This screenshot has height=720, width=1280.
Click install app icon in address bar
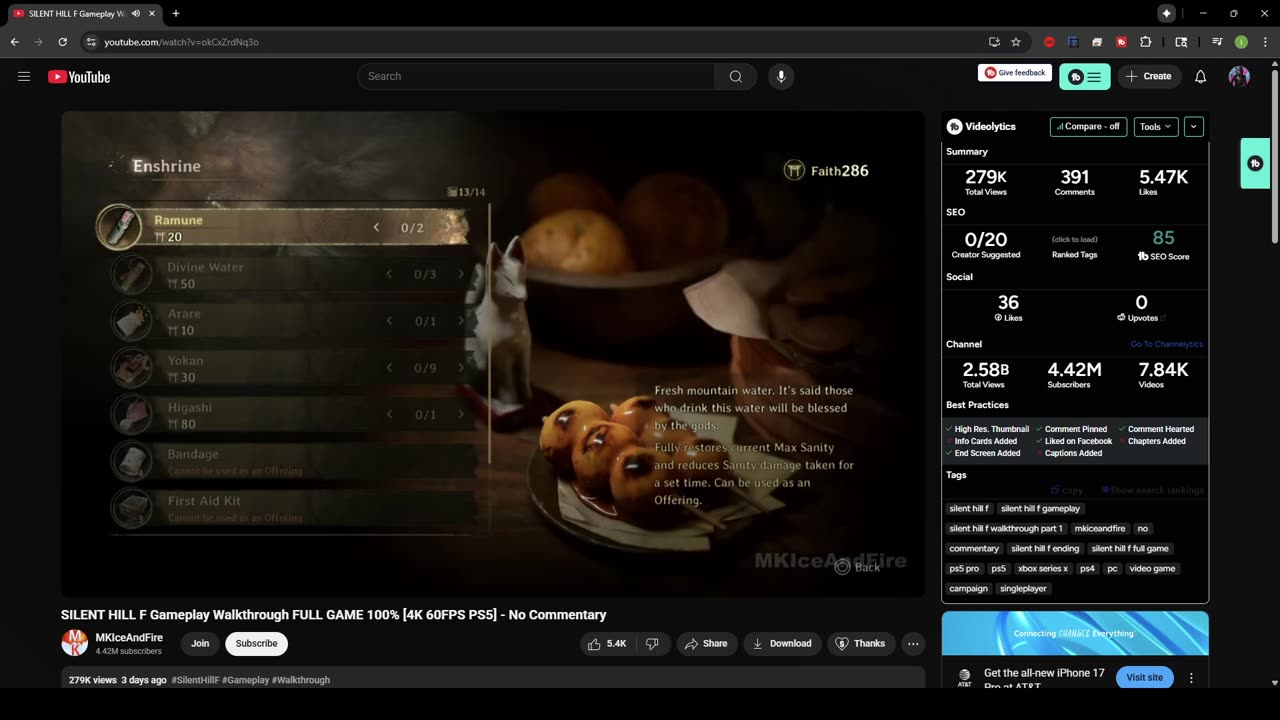(x=994, y=42)
